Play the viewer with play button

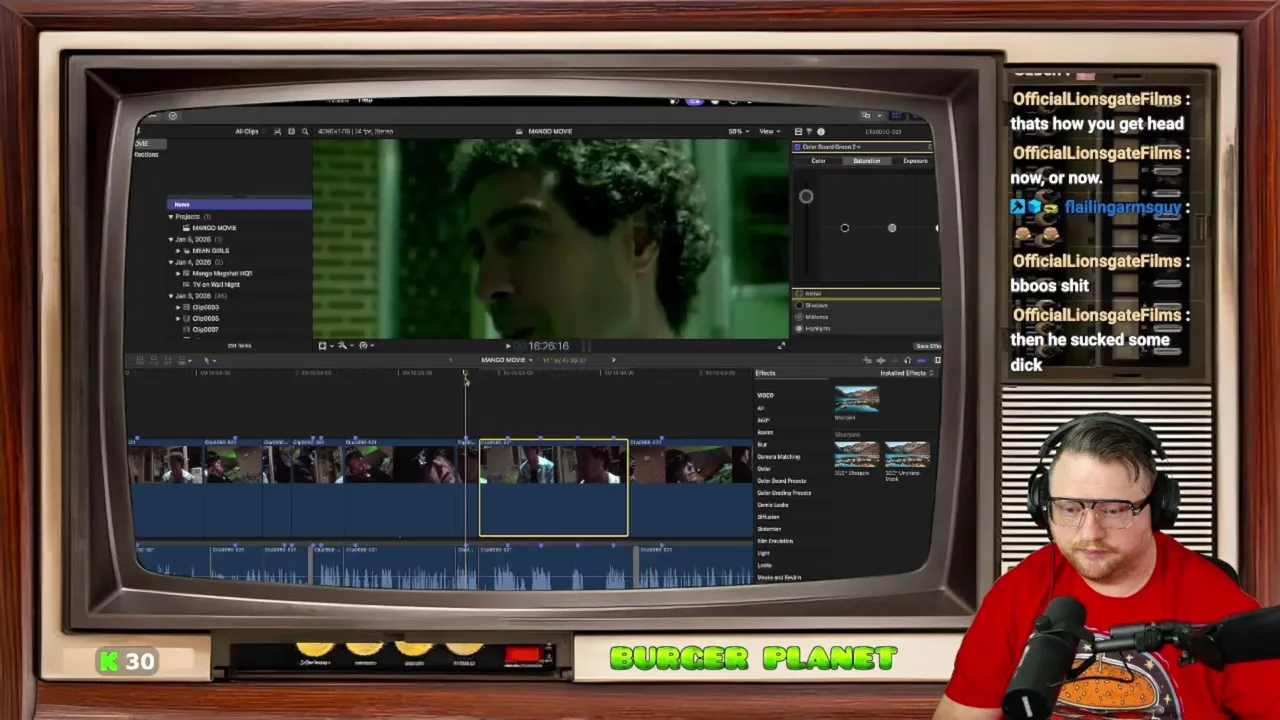[508, 346]
